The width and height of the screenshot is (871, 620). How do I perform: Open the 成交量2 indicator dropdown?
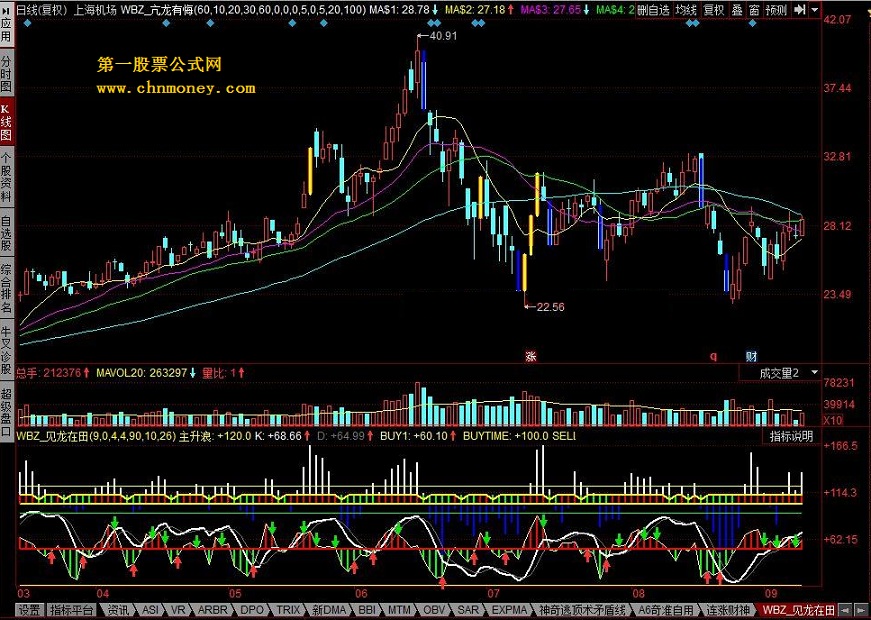(x=780, y=373)
